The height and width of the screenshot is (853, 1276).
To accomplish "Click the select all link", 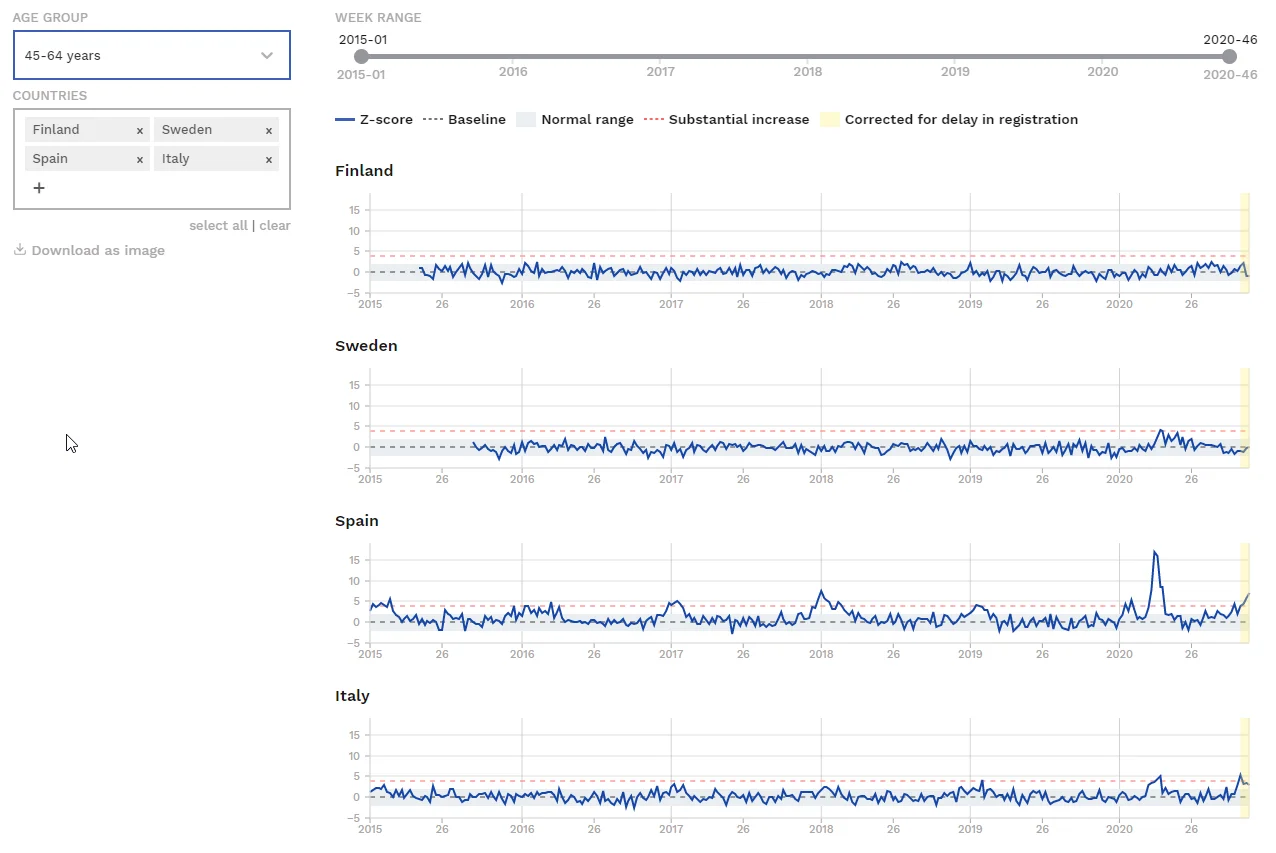I will [218, 226].
